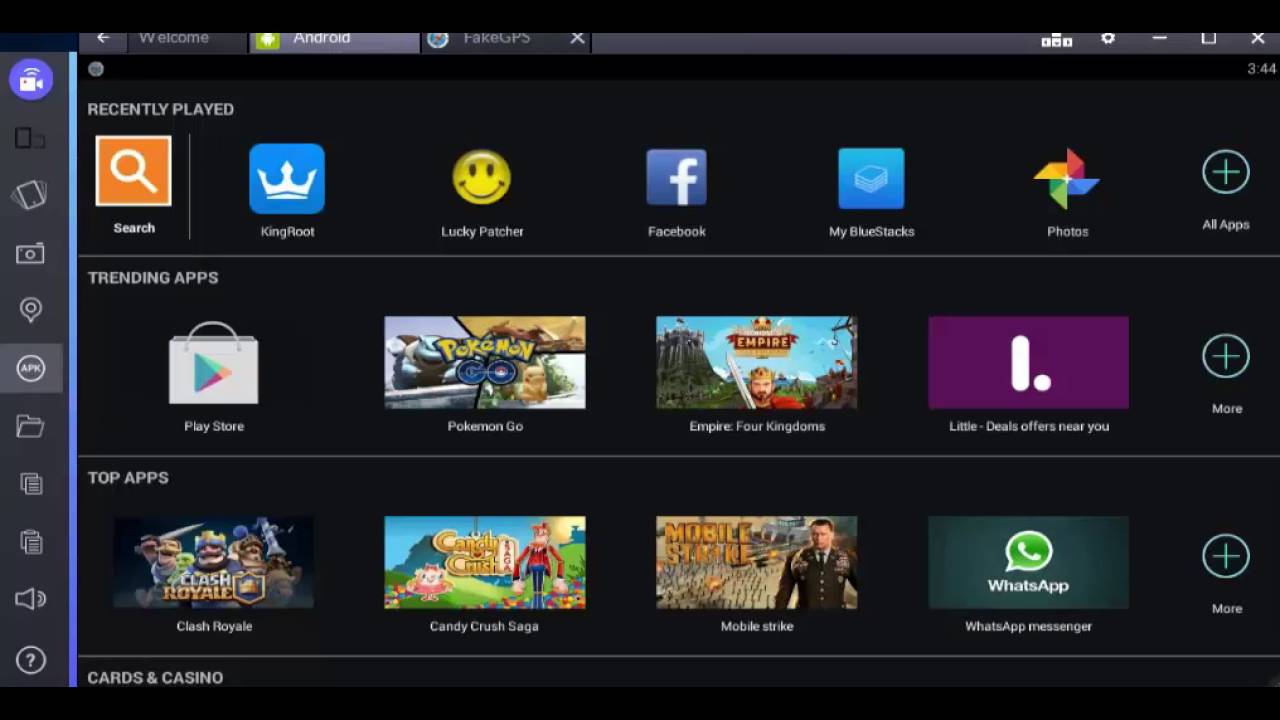Screen dimensions: 1280x720
Task: Take a screenshot with camera icon
Action: pyautogui.click(x=30, y=254)
